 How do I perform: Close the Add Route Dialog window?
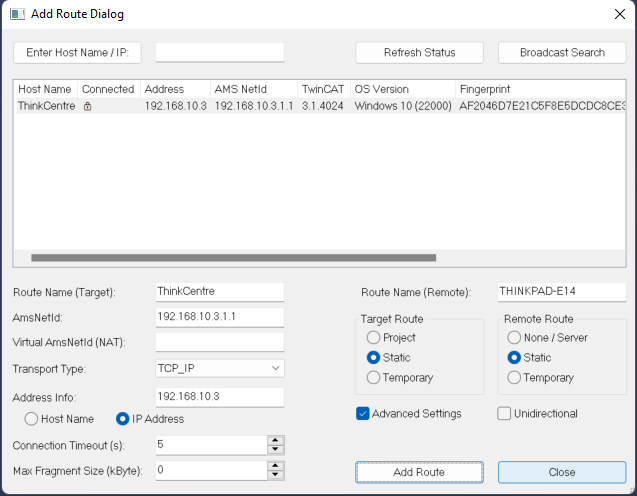click(616, 15)
